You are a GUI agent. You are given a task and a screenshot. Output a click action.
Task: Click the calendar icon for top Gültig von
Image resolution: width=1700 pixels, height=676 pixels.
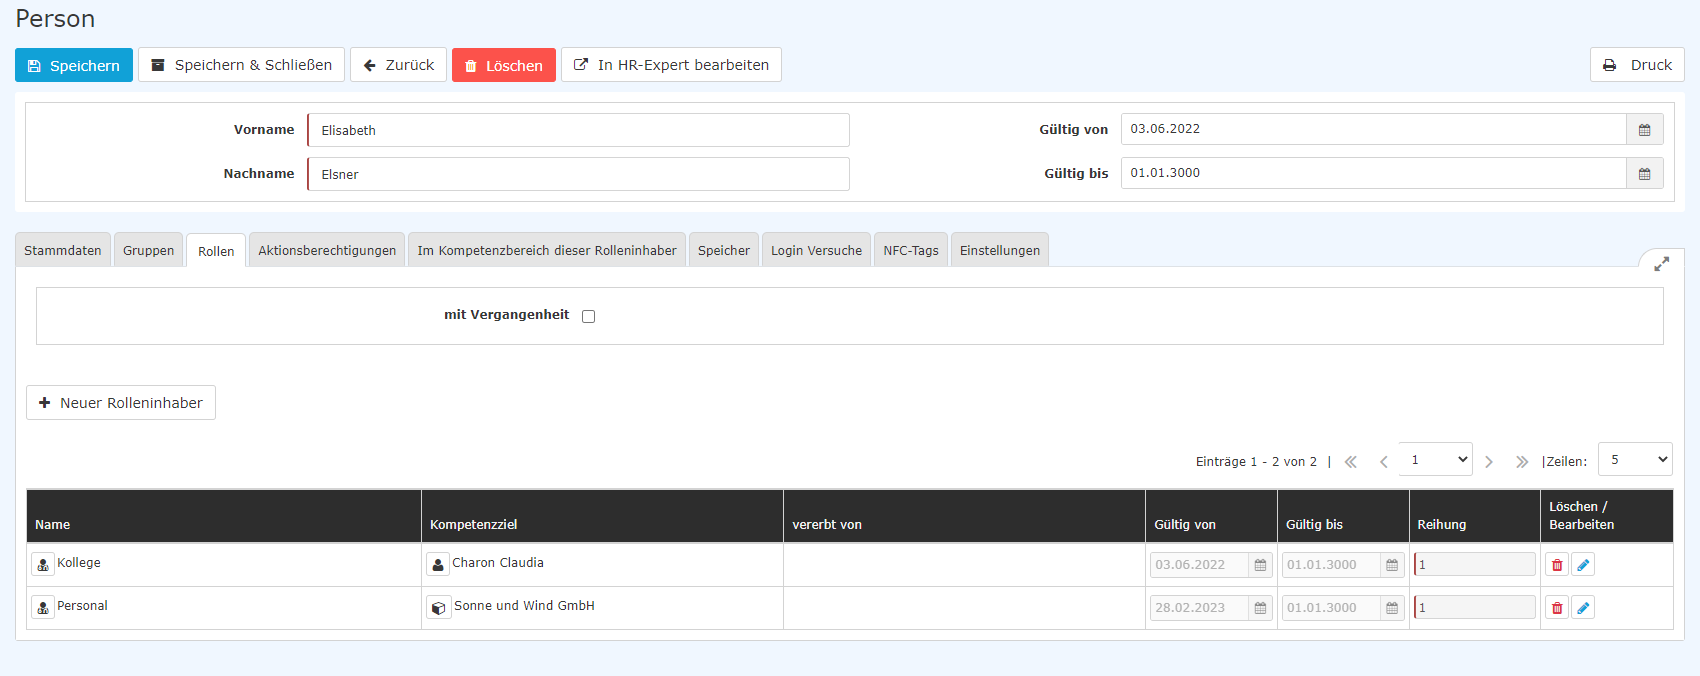pyautogui.click(x=1644, y=129)
